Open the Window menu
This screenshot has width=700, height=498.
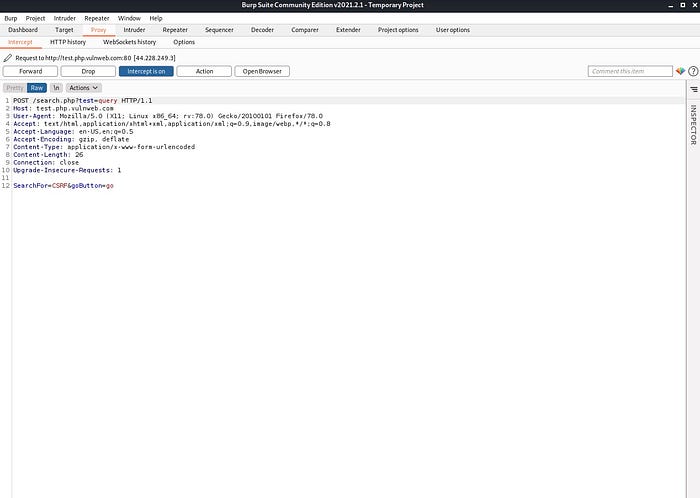click(x=129, y=18)
